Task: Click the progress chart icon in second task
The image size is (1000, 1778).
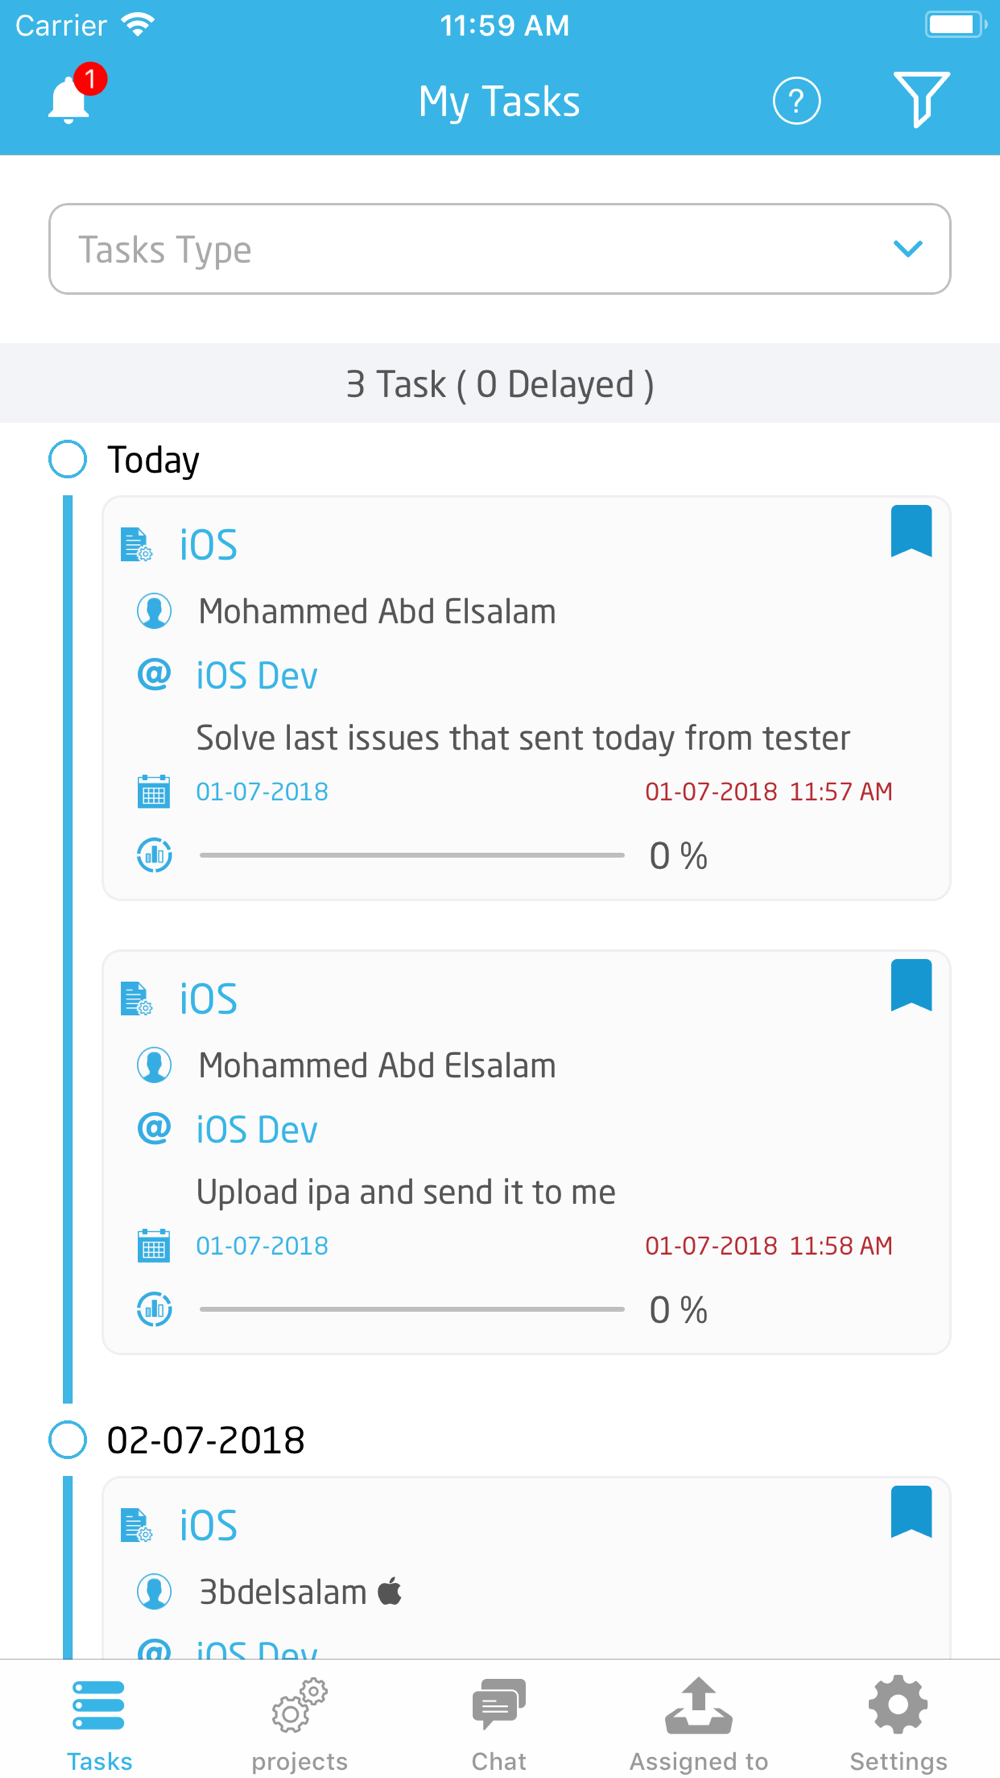Action: (154, 1309)
